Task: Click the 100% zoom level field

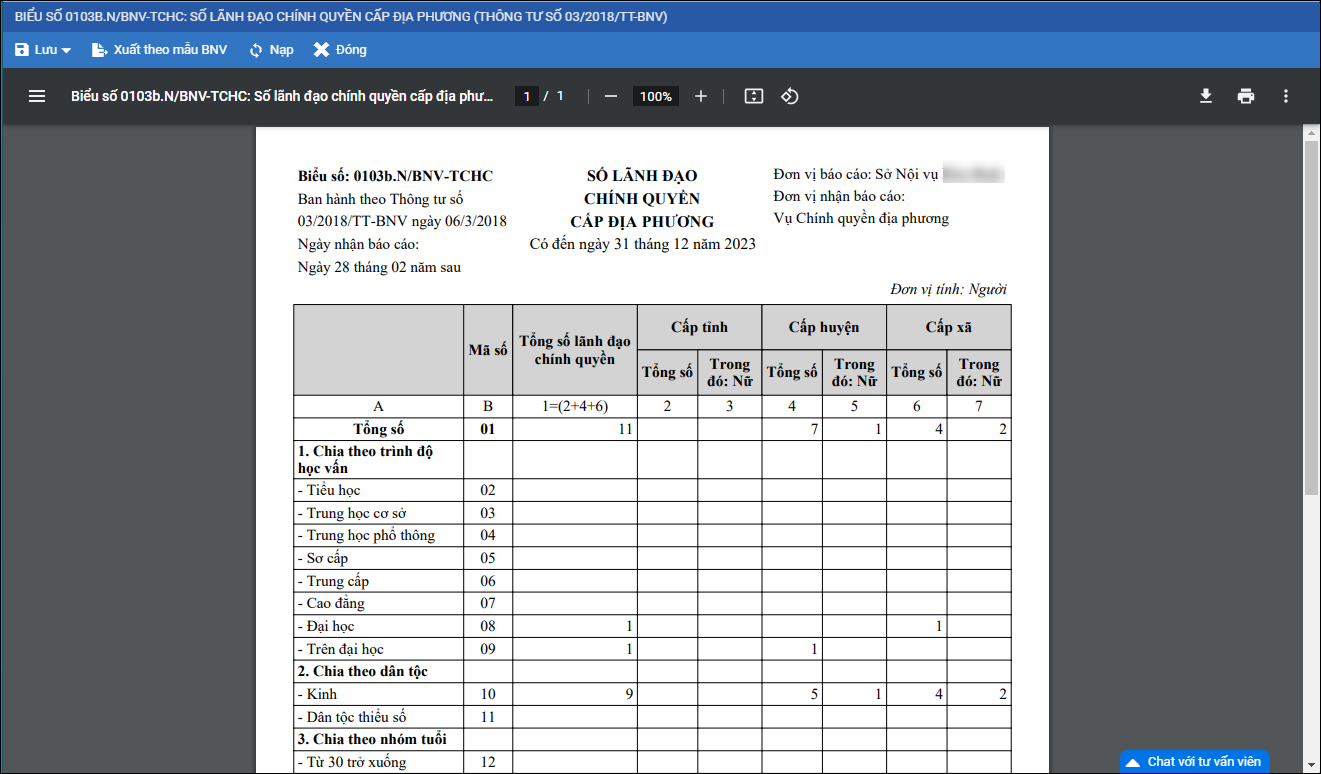Action: pos(656,96)
